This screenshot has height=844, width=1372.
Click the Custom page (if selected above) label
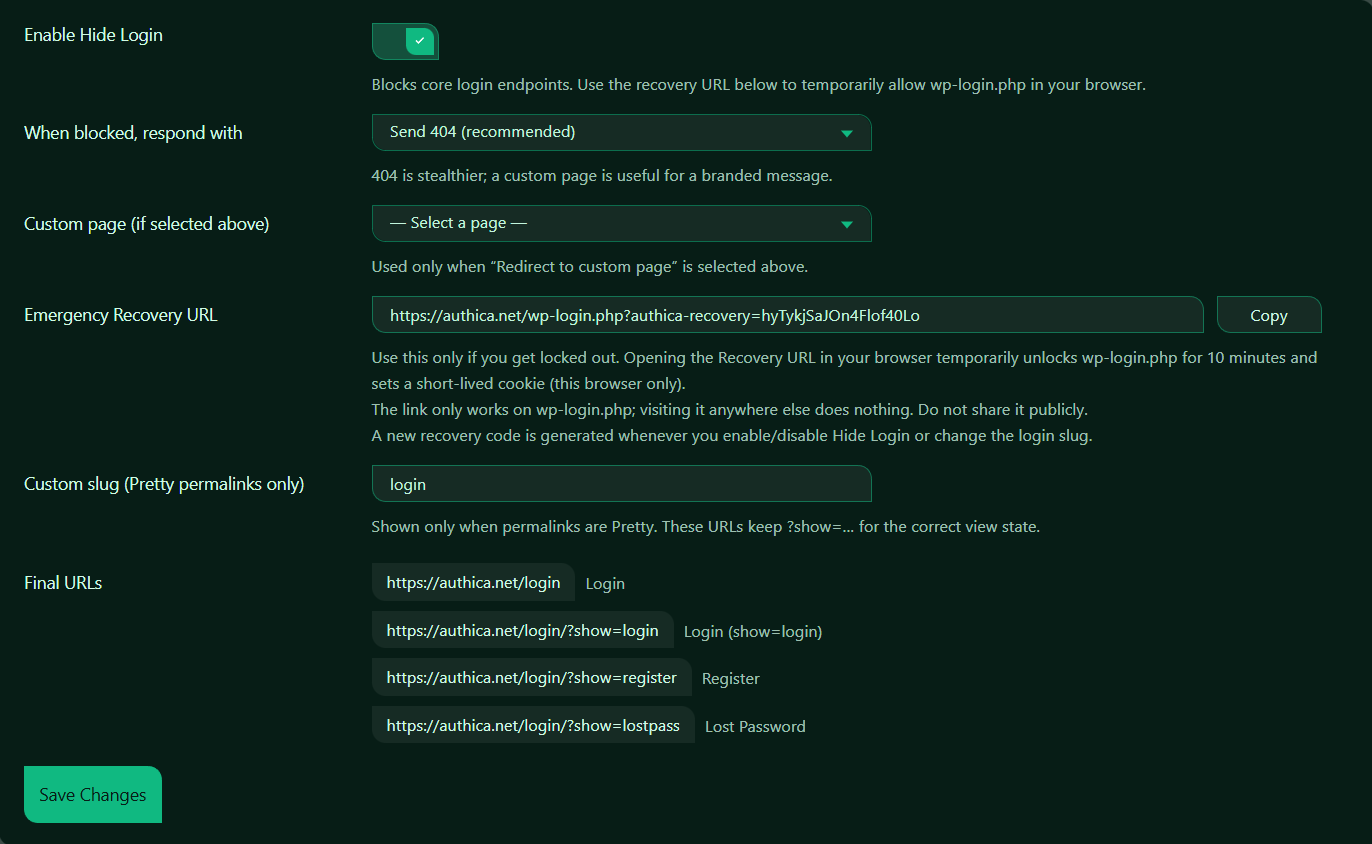click(146, 224)
